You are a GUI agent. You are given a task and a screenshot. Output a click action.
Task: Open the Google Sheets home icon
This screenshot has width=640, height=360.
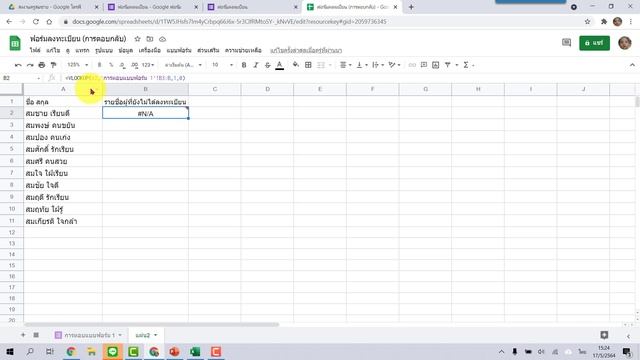coord(15,43)
